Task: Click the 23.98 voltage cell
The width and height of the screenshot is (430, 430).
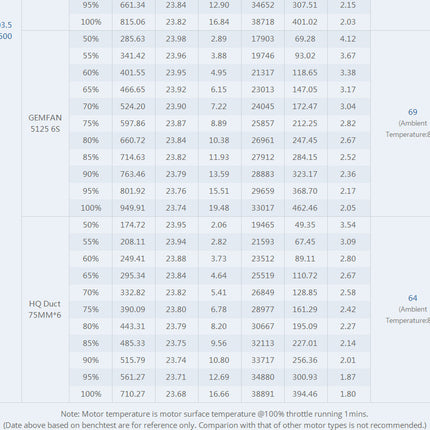Action: (176, 39)
